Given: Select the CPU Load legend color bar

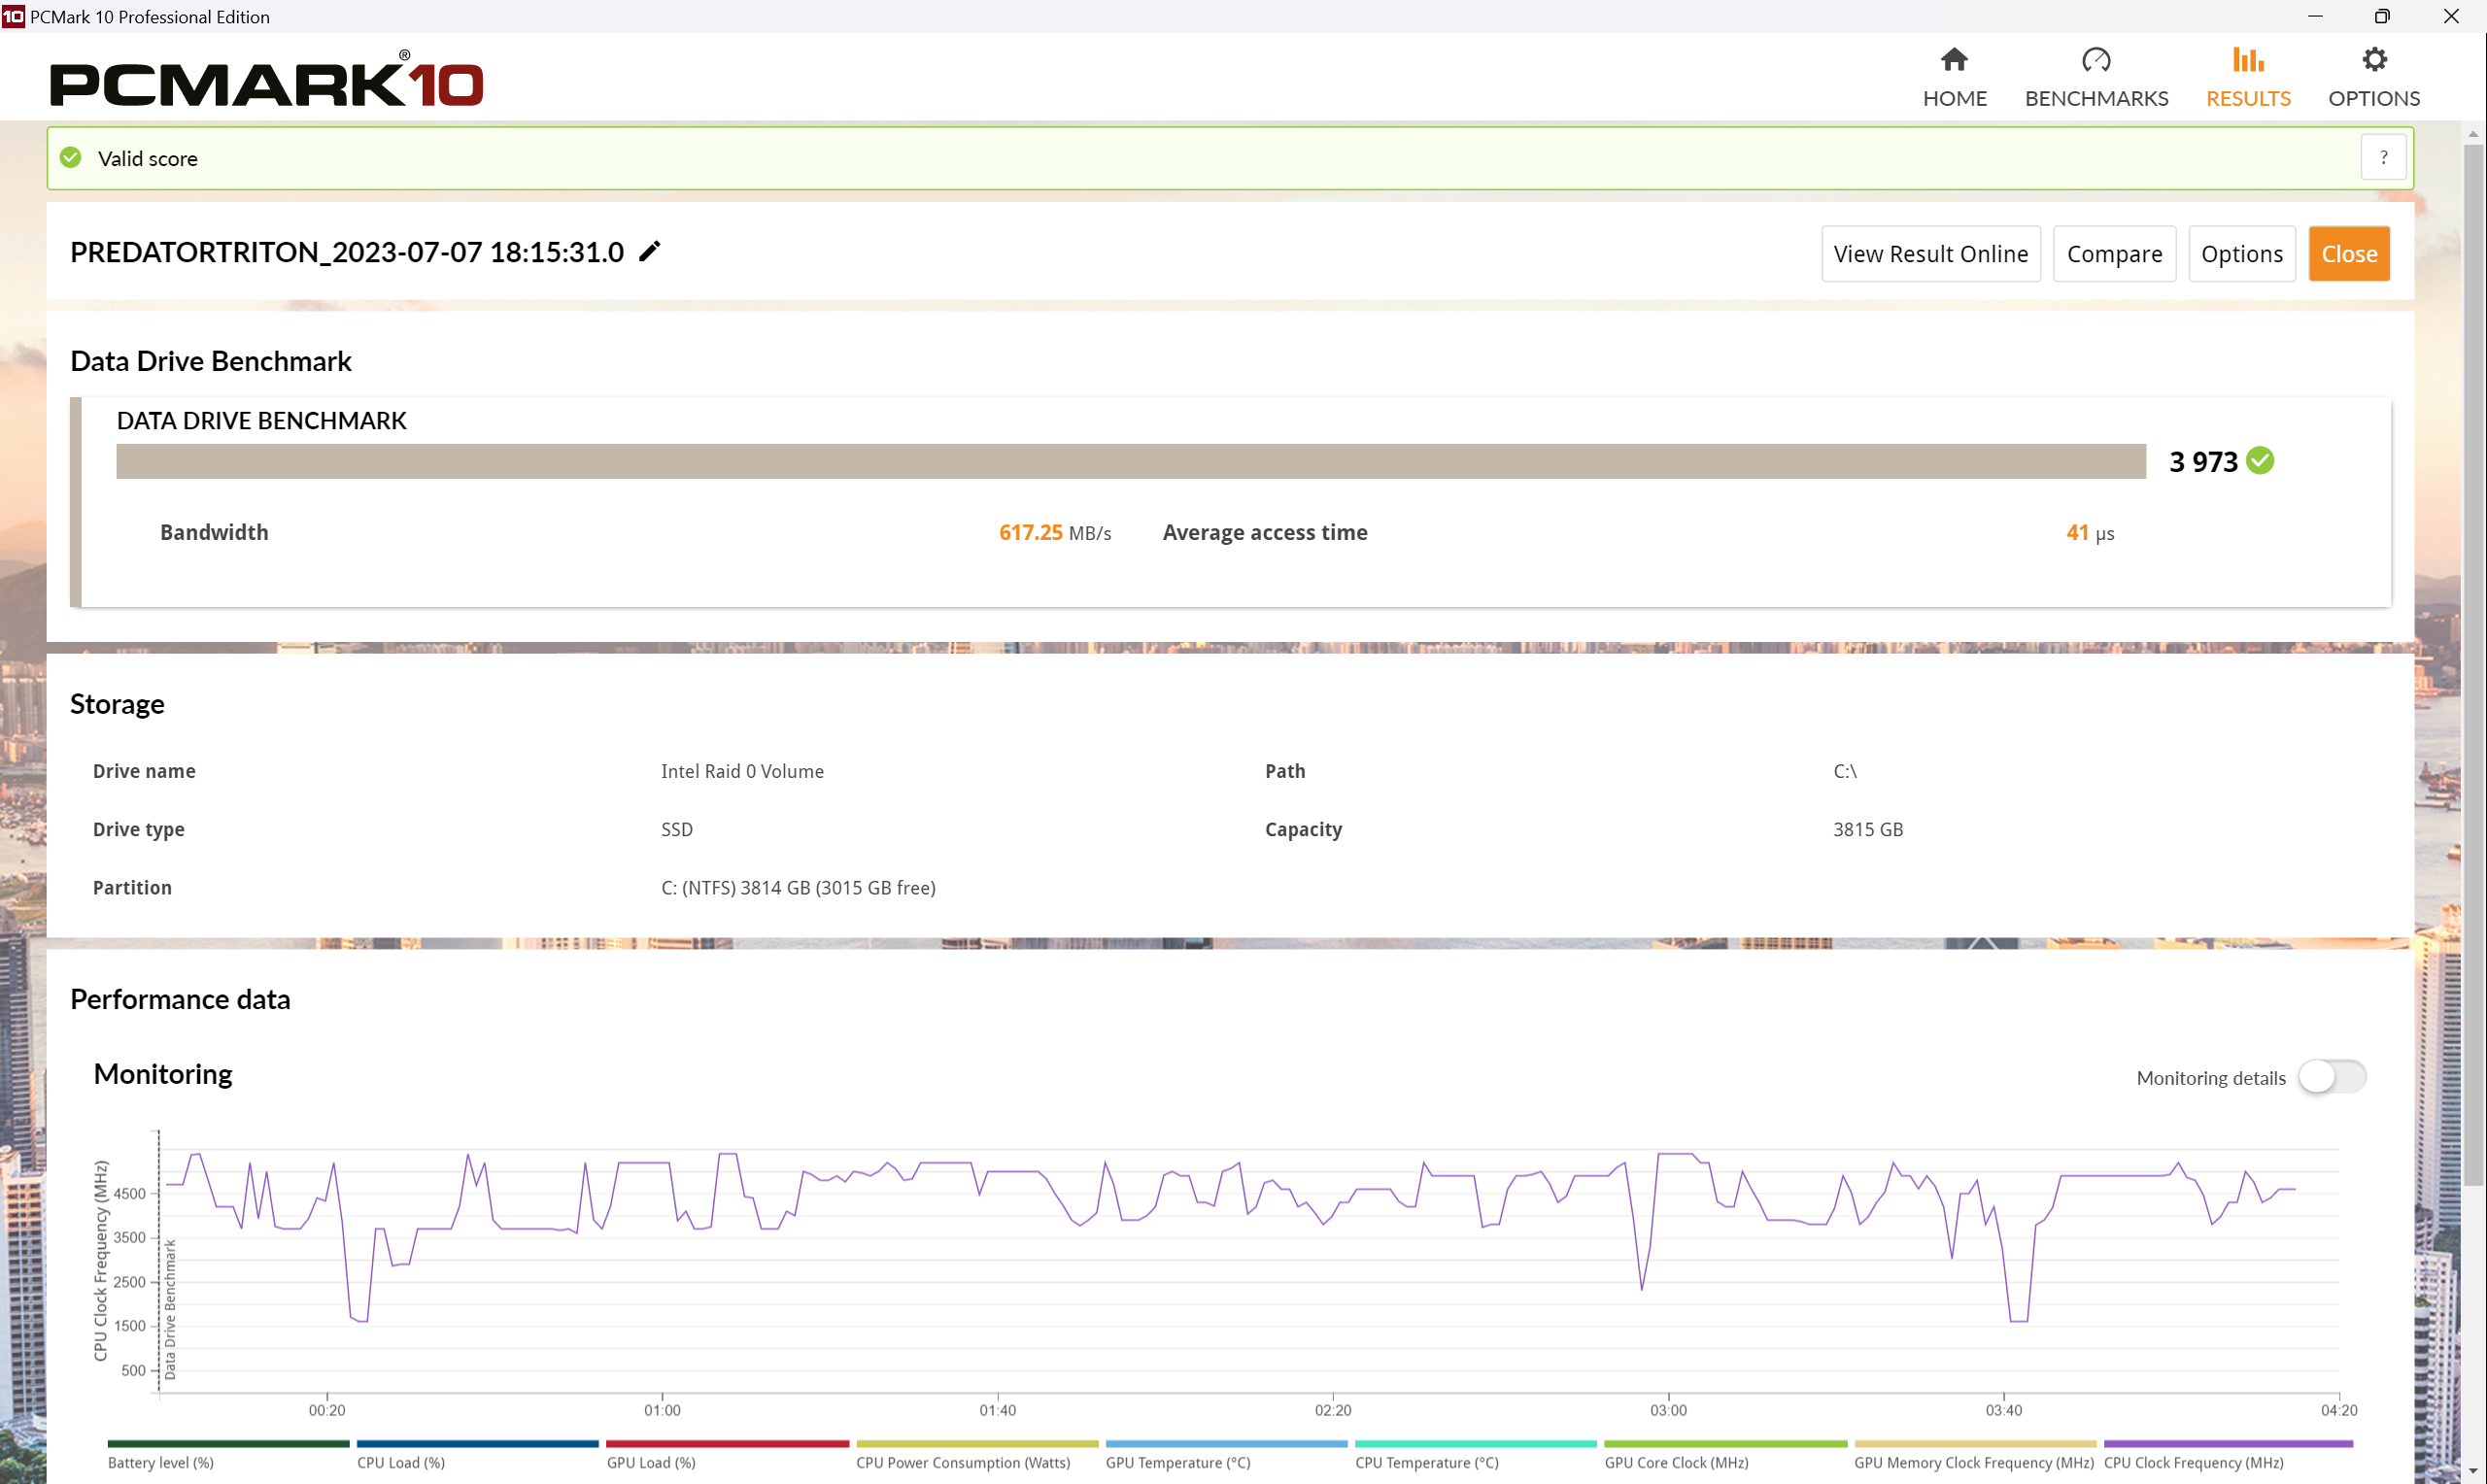Looking at the screenshot, I should 478,1444.
